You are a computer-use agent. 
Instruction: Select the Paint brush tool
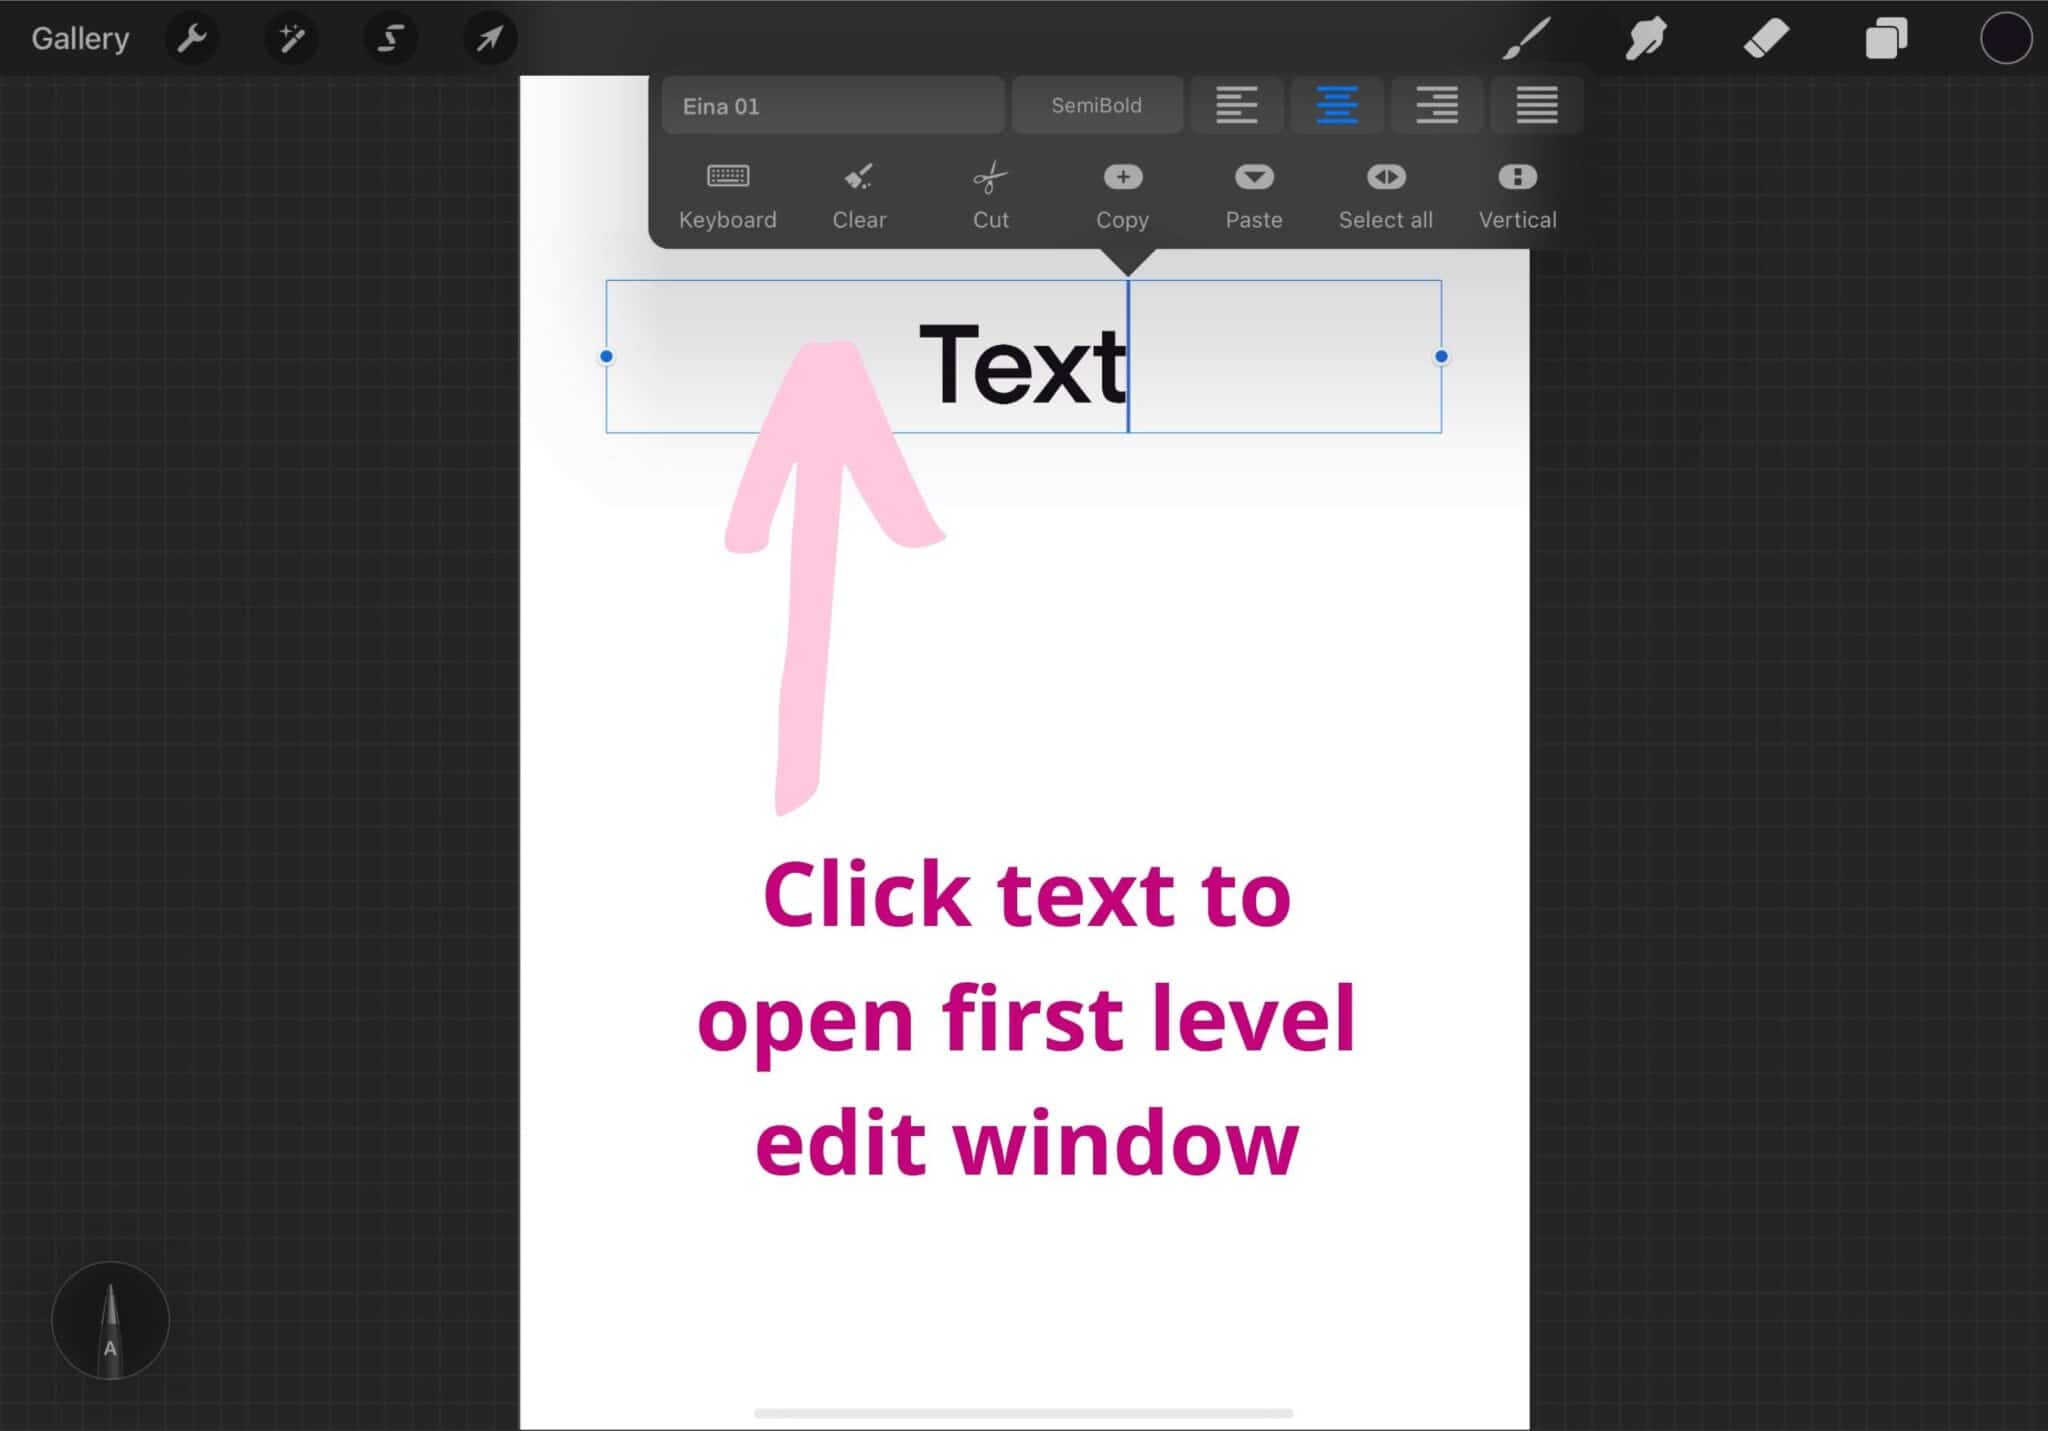tap(1524, 38)
